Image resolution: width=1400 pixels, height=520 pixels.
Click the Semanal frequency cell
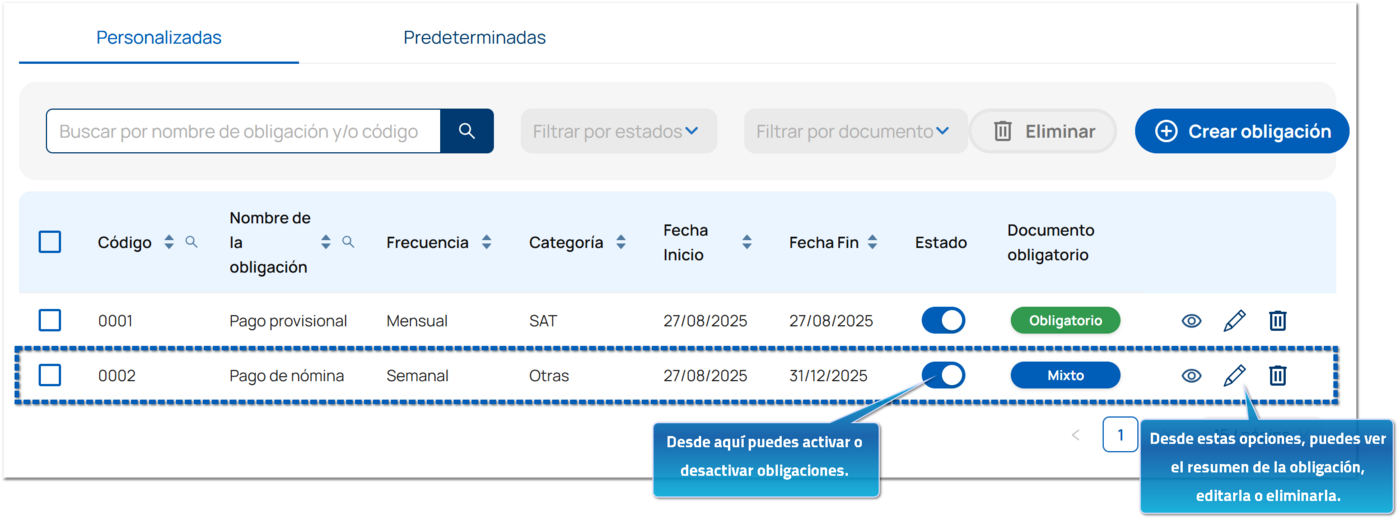click(x=417, y=376)
